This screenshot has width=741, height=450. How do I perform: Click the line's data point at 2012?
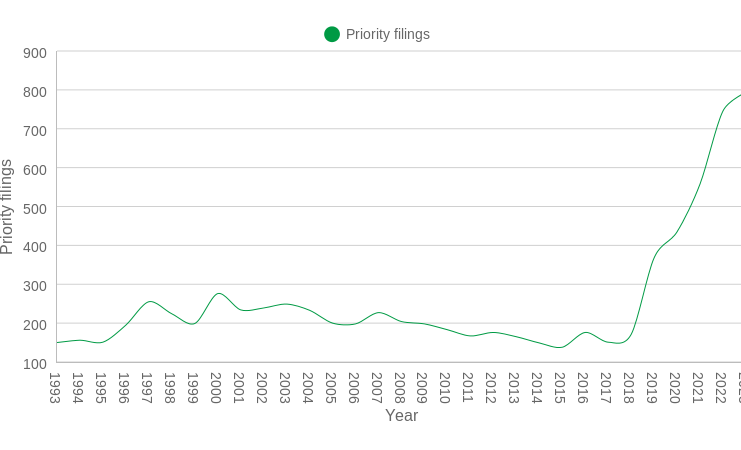coord(492,332)
